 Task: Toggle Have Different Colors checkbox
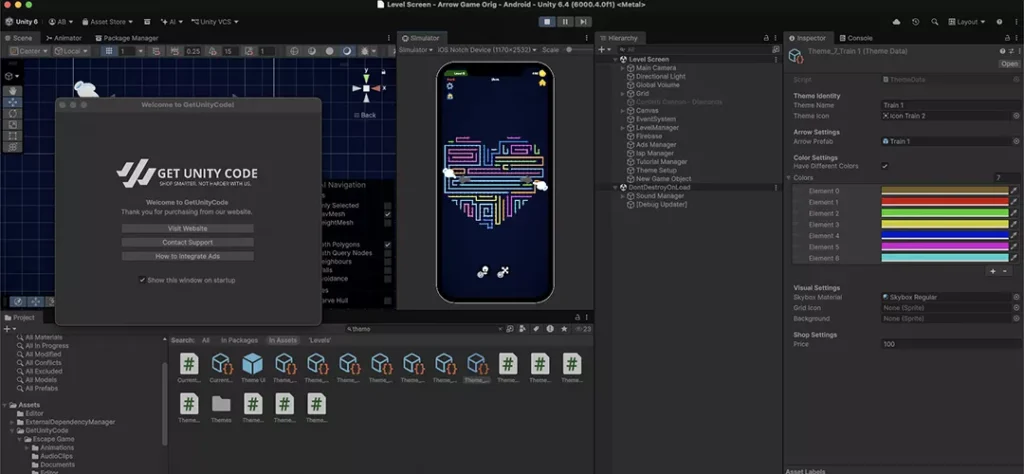885,166
